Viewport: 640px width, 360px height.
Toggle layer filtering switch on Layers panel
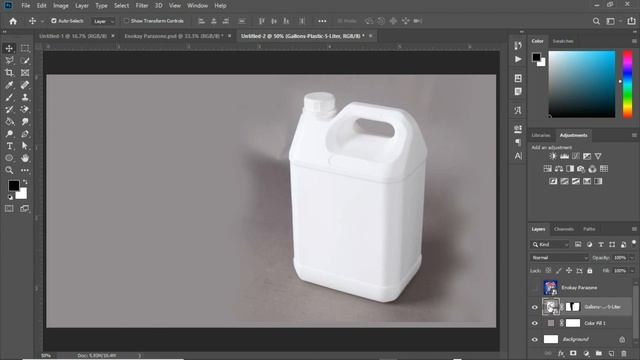coord(634,243)
